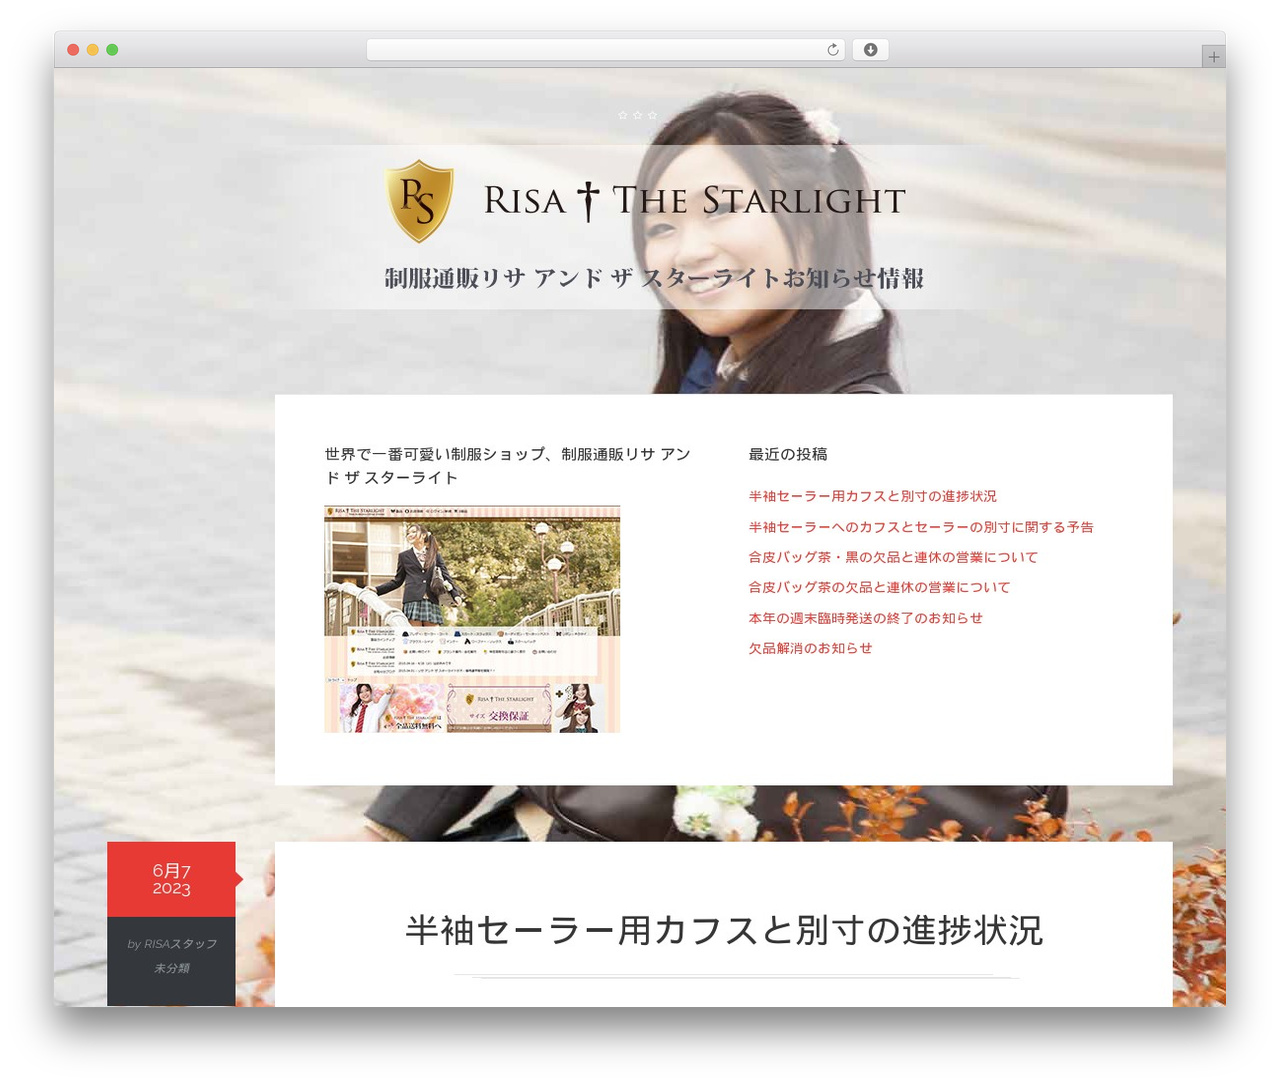
Task: Click the reload page icon in address bar
Action: tap(832, 50)
